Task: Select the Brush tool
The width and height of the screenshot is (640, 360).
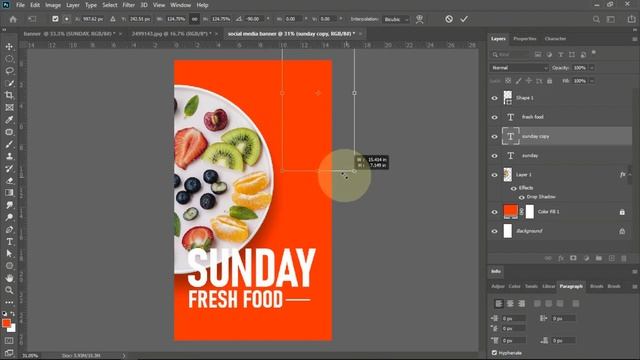Action: [x=9, y=144]
